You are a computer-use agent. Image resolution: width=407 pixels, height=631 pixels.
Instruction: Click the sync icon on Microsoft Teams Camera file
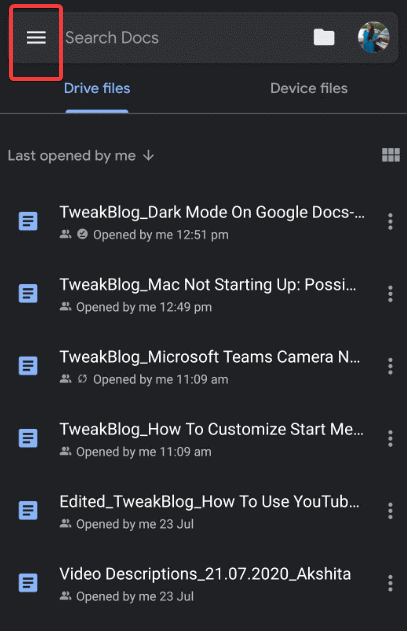[83, 379]
